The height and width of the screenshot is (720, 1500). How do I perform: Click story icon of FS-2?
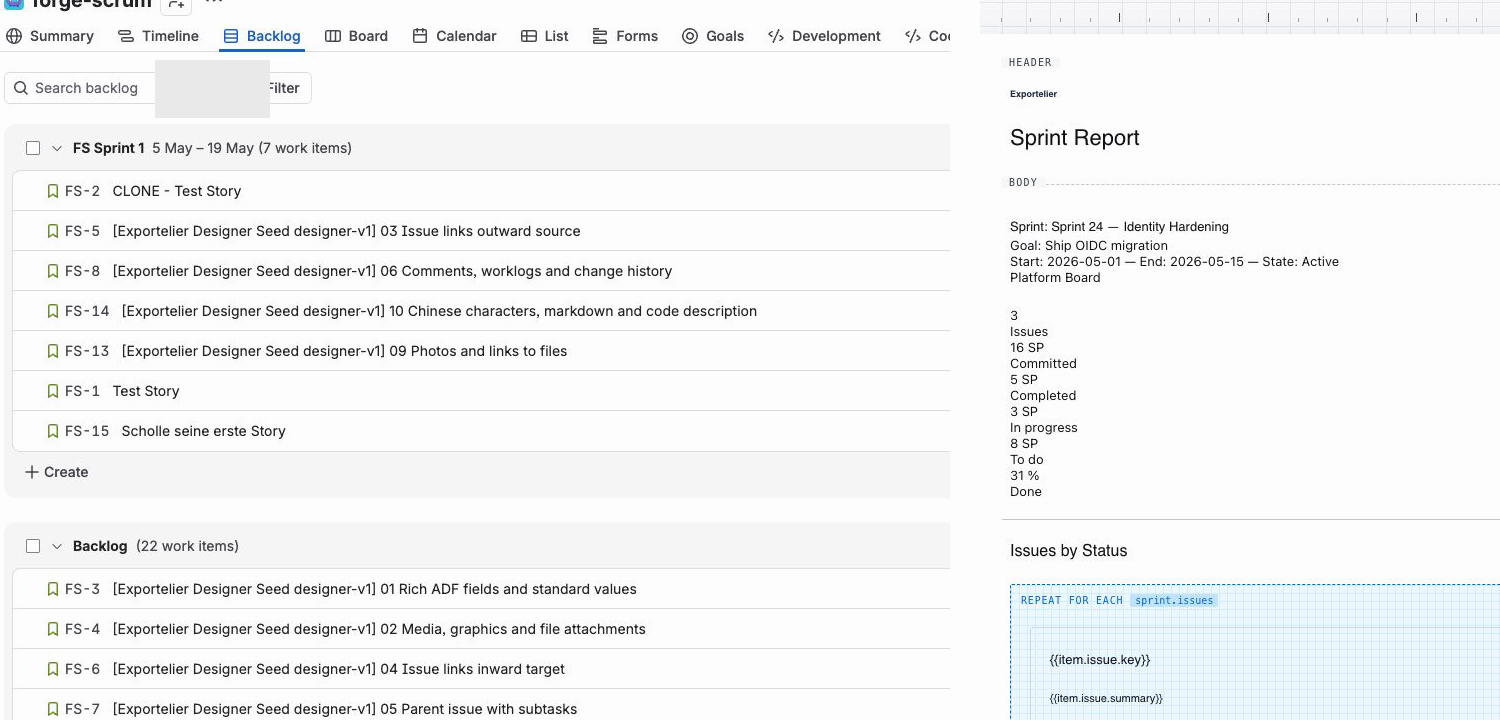[53, 191]
